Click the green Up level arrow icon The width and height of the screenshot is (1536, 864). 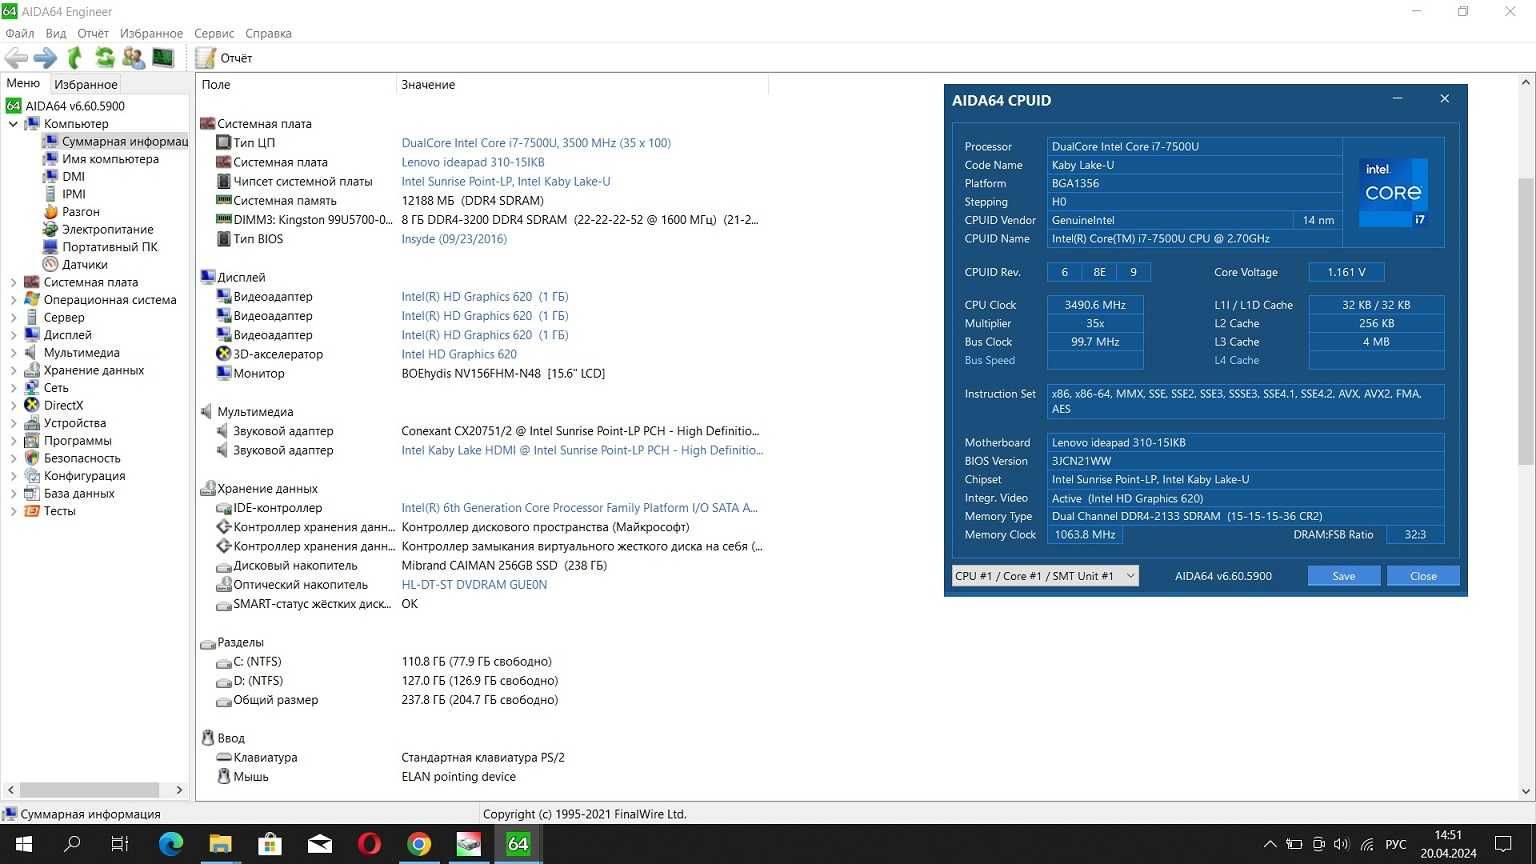tap(75, 58)
